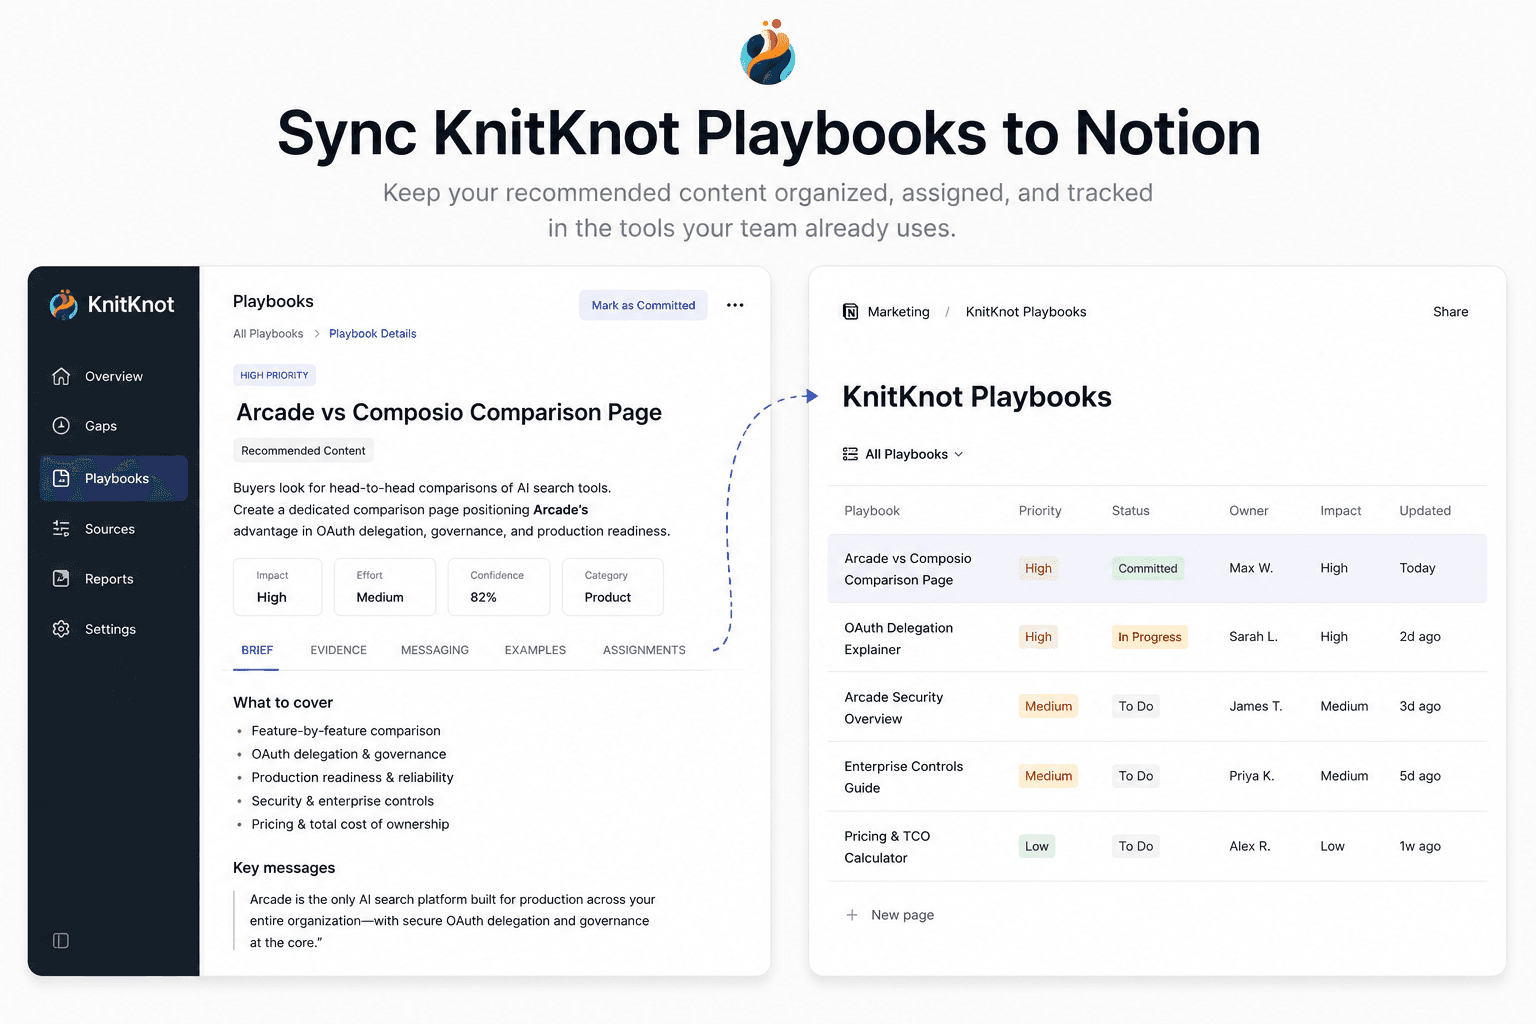Screen dimensions: 1536x1024
Task: Click the In Progress status tag
Action: pyautogui.click(x=1150, y=637)
